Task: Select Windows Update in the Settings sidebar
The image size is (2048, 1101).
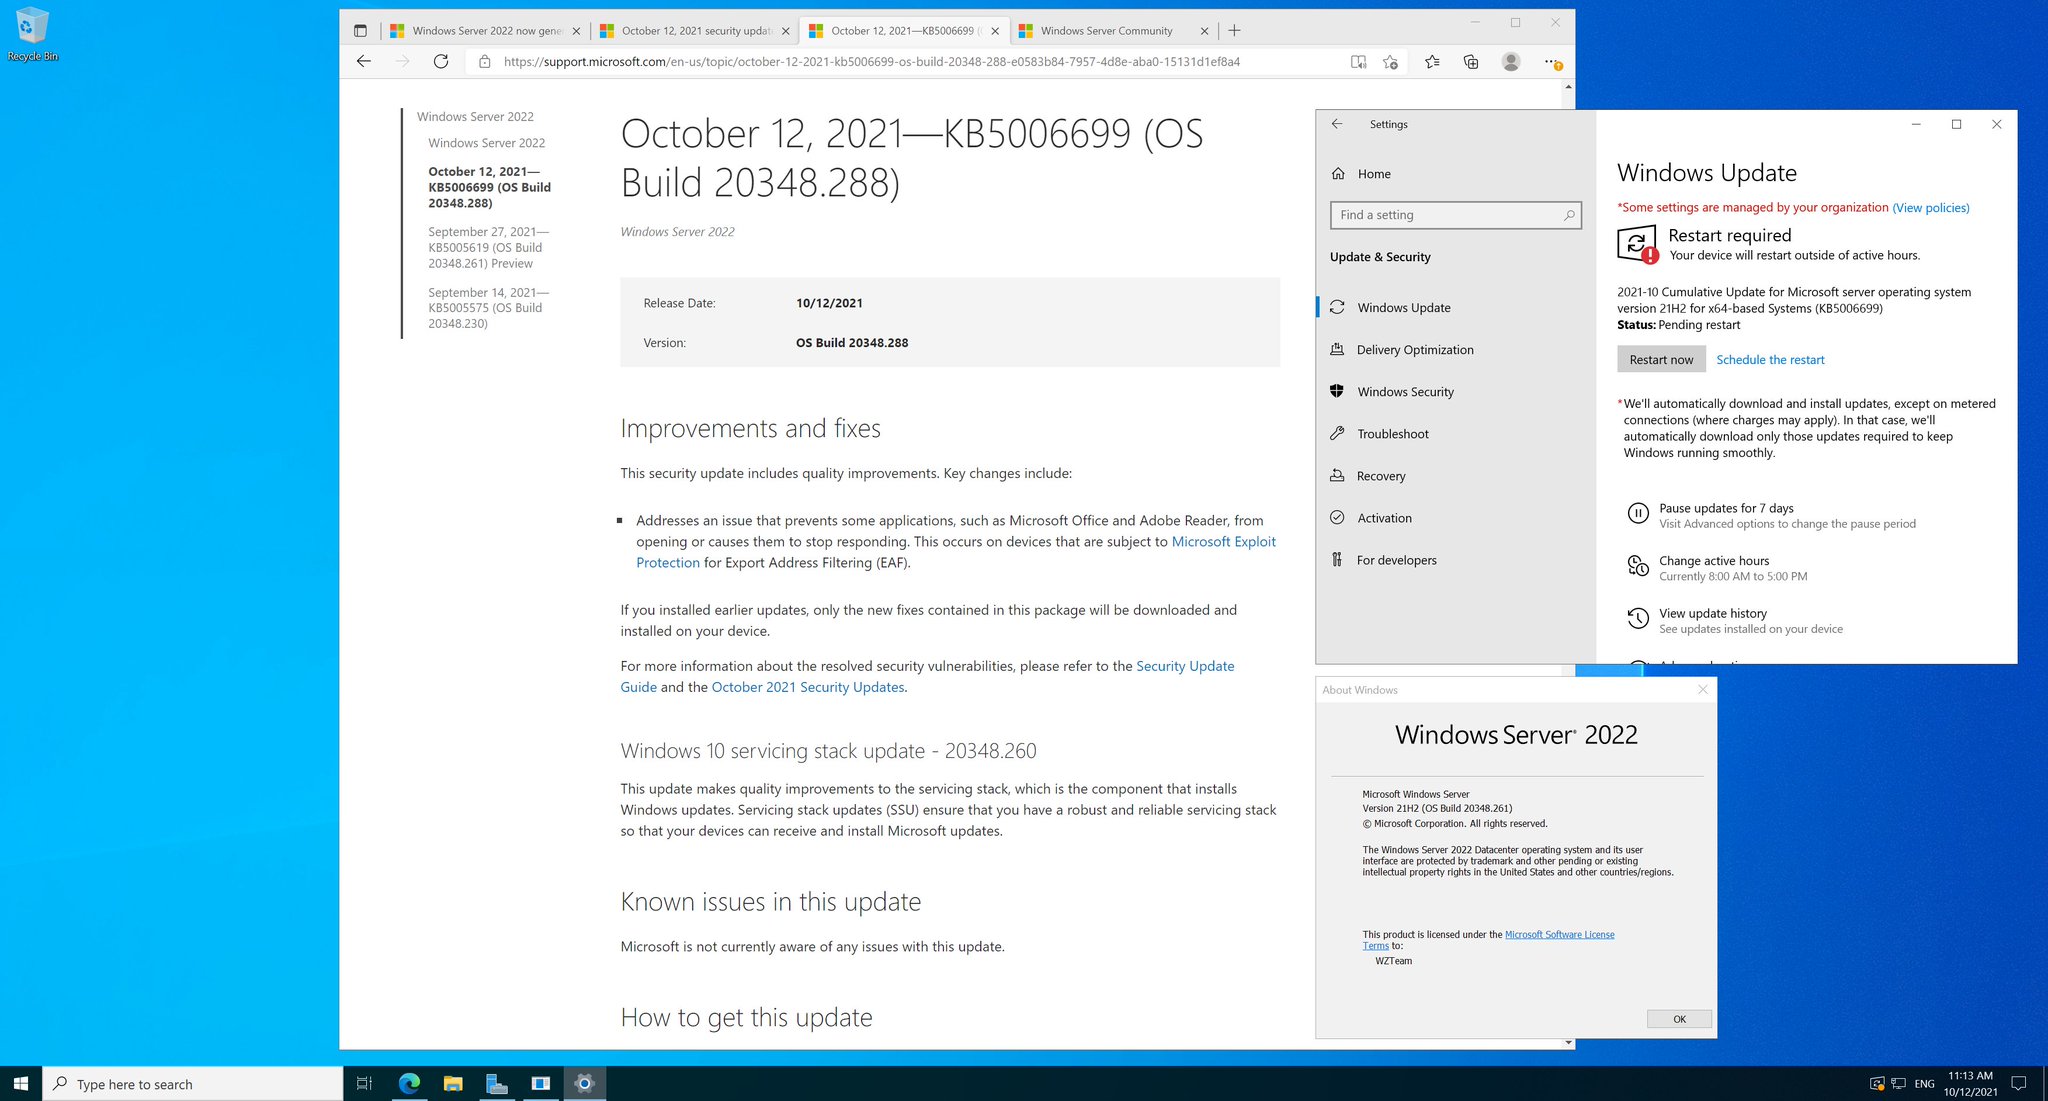Action: pos(1403,307)
